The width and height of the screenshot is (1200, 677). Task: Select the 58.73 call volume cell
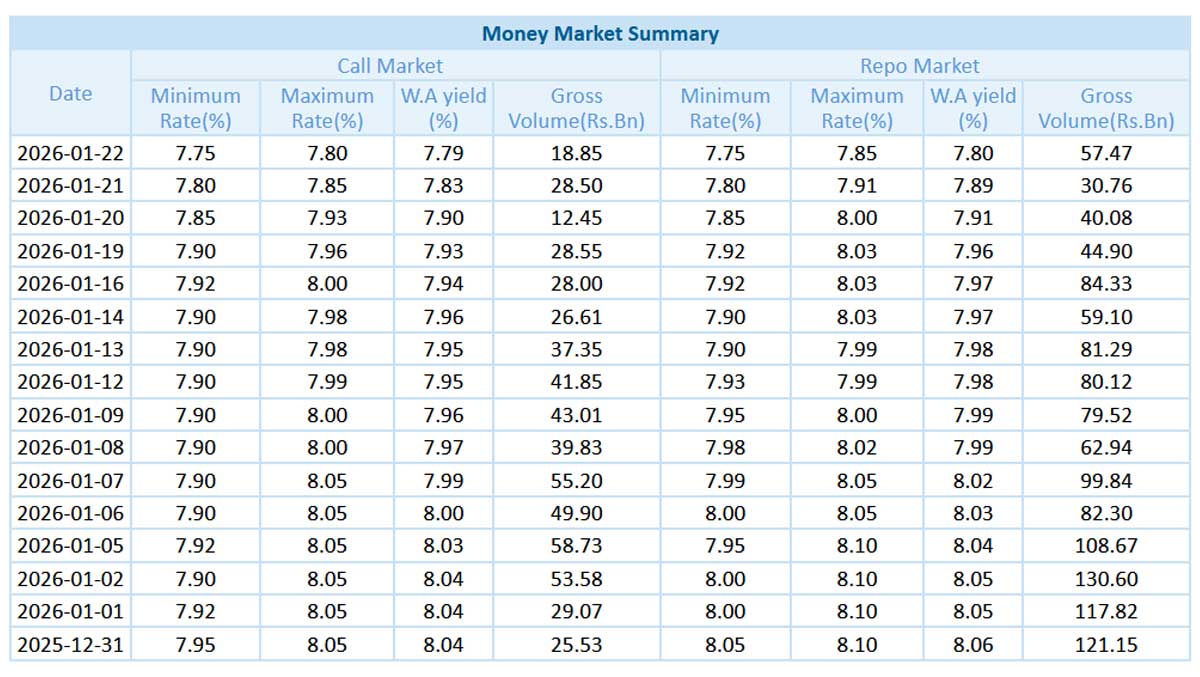[576, 547]
